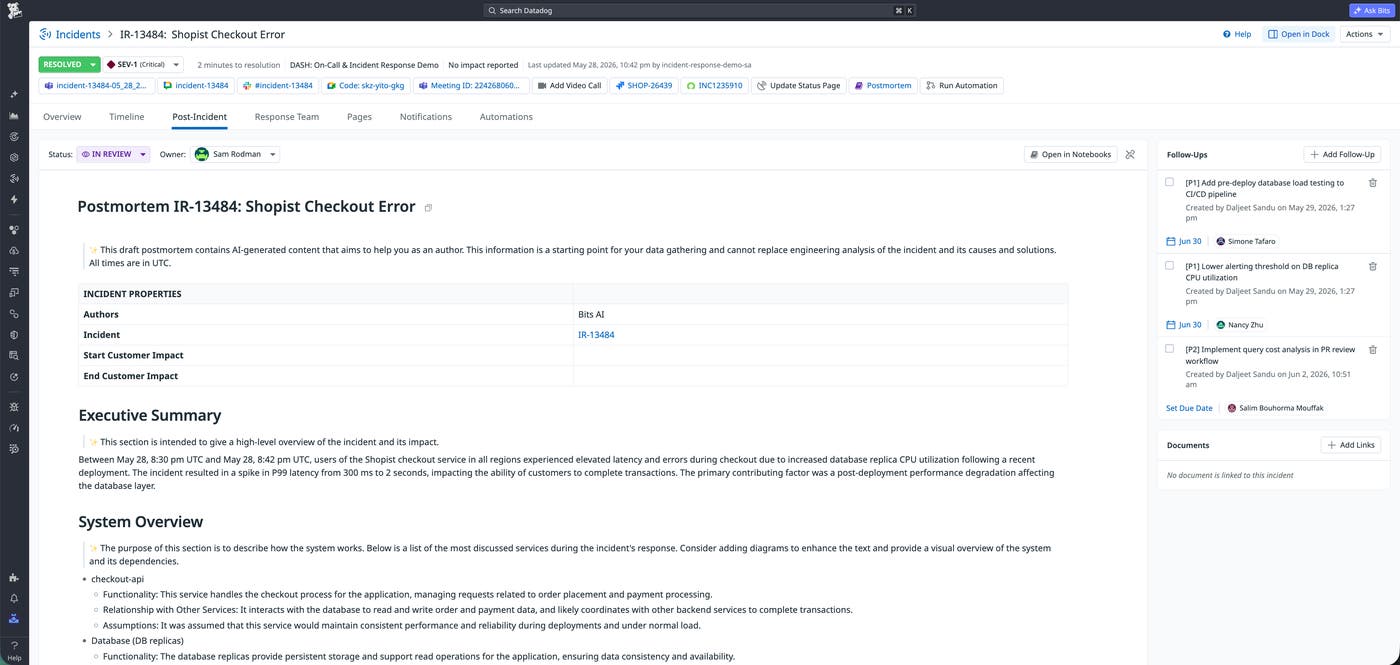
Task: Switch to the Notifications tab
Action: tap(426, 117)
